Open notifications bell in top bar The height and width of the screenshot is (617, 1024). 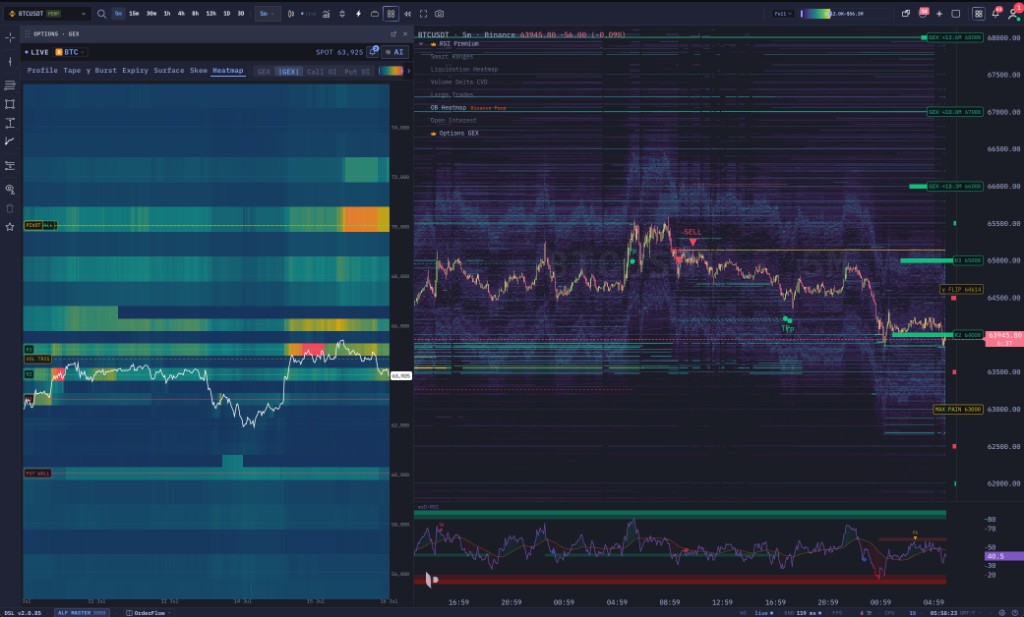pos(995,13)
